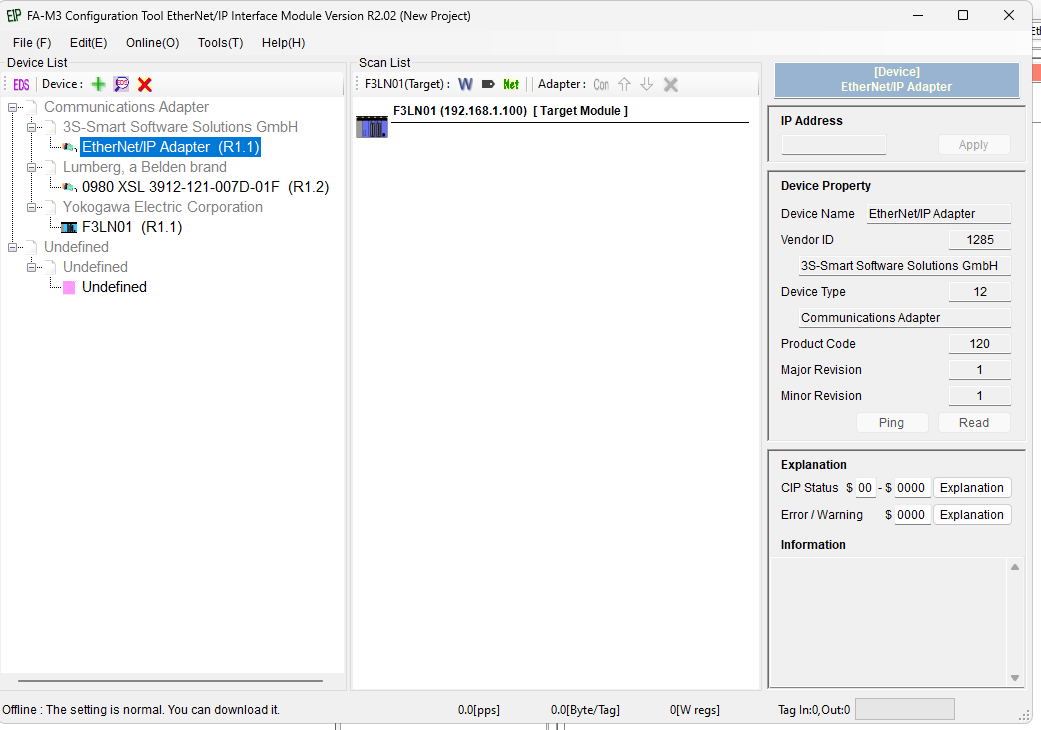1041x730 pixels.
Task: Click Explanation button beside CIP Status
Action: click(x=972, y=488)
